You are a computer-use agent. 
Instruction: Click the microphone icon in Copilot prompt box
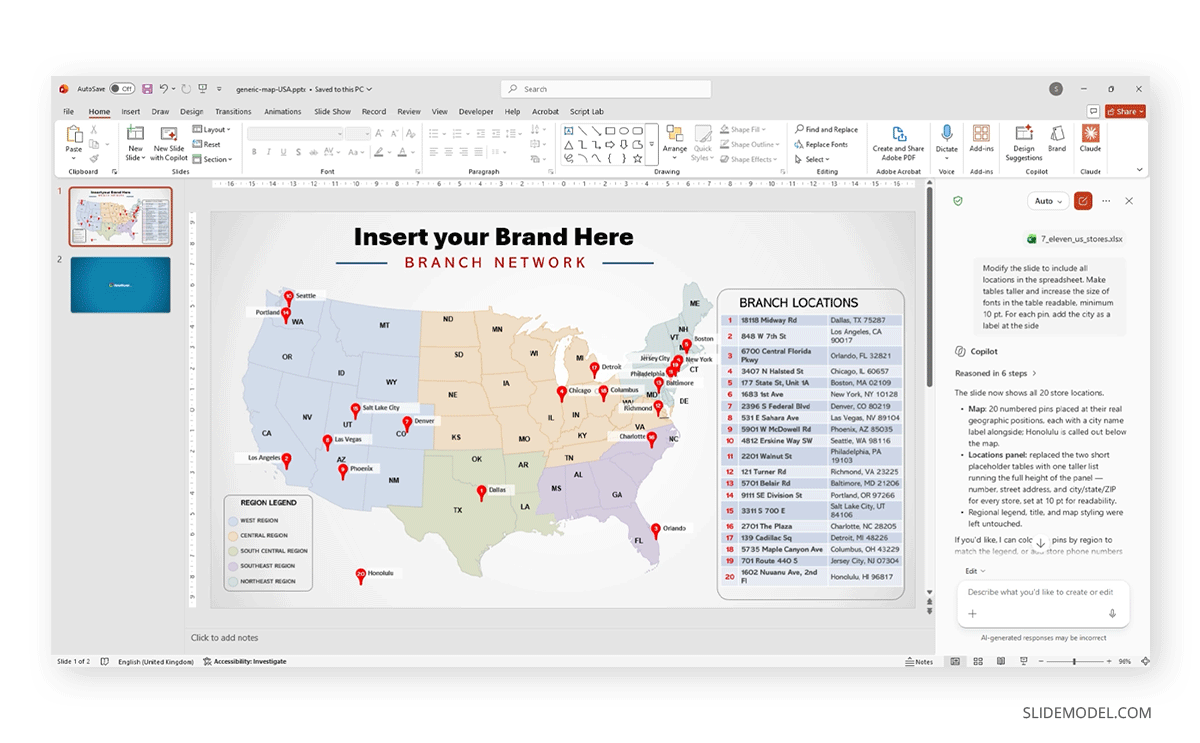coord(1112,613)
